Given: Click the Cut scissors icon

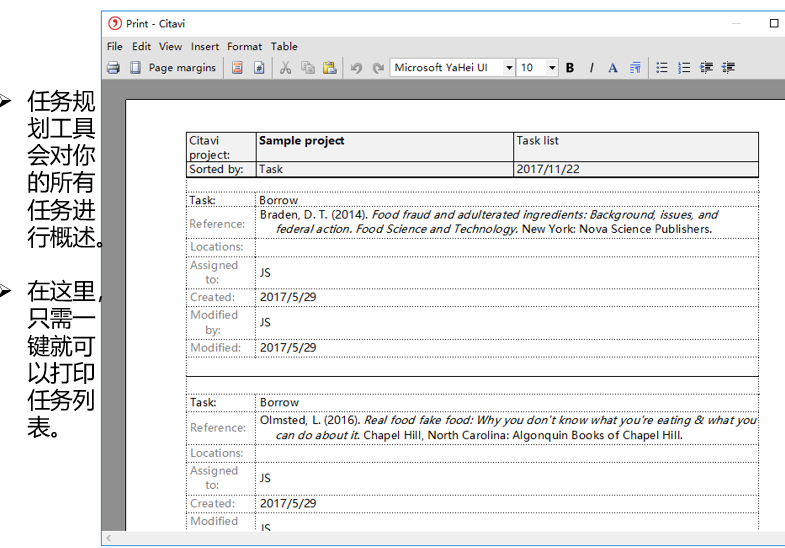Looking at the screenshot, I should pos(285,68).
